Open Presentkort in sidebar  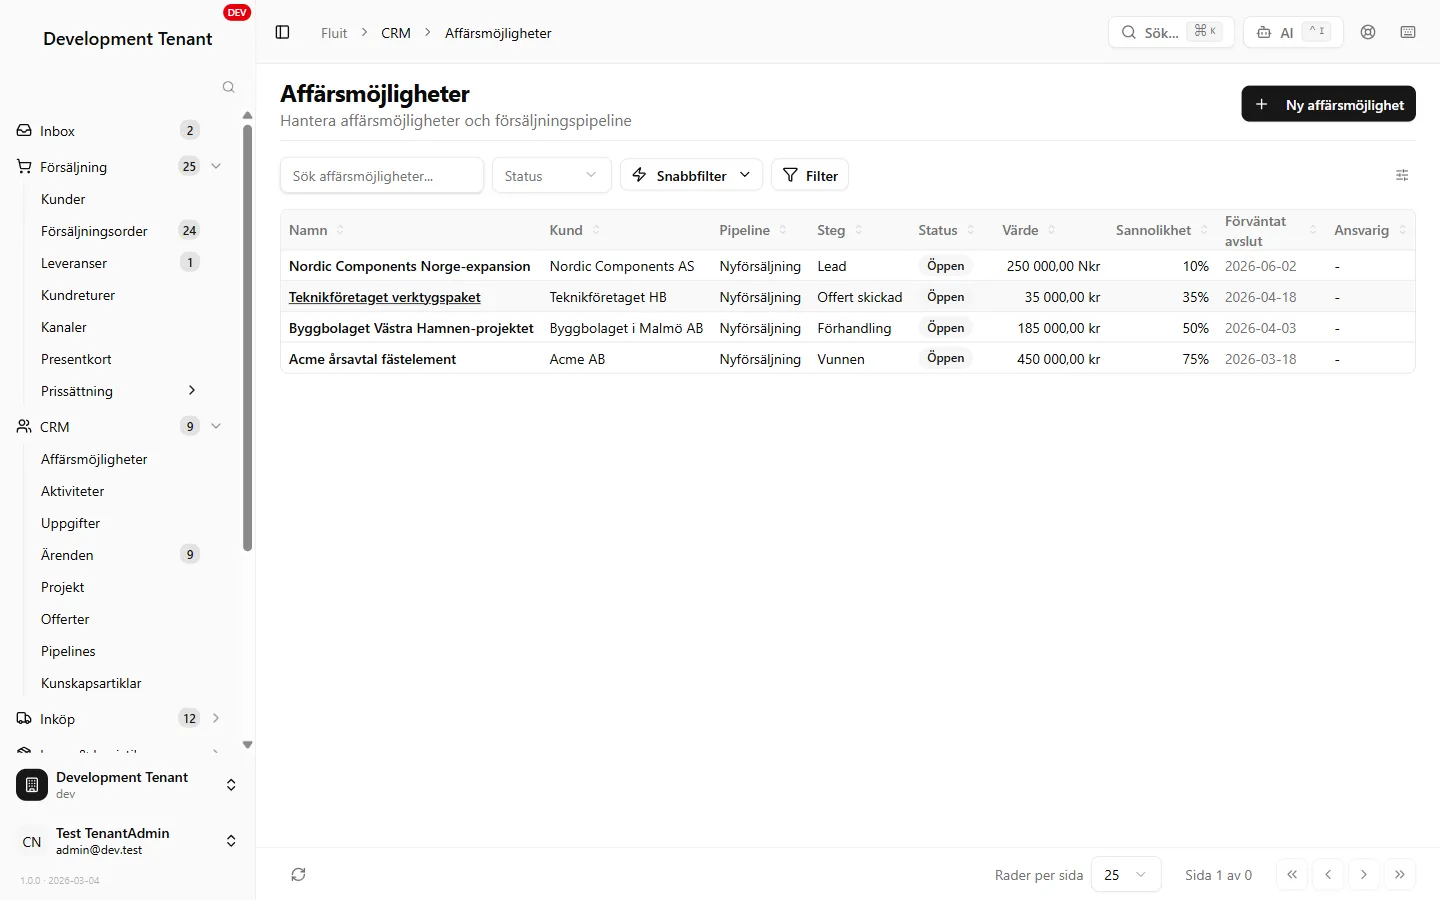76,359
